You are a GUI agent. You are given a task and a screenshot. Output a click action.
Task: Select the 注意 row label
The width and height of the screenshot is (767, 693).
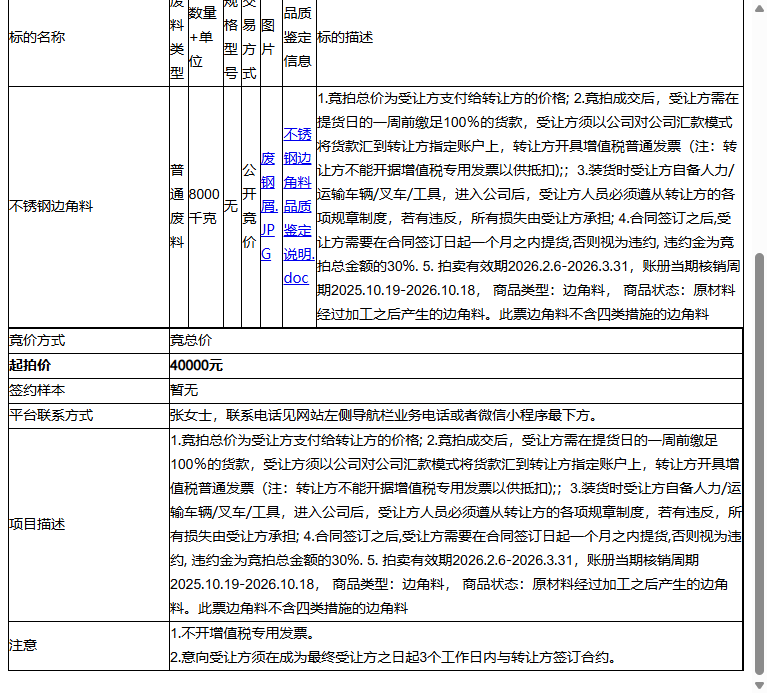(89, 646)
